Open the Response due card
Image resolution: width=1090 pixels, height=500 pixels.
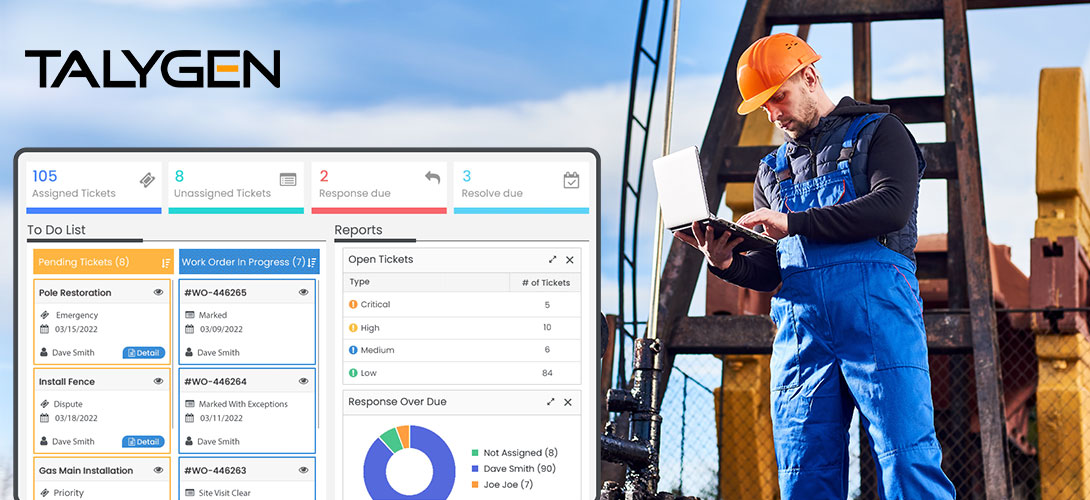pyautogui.click(x=379, y=187)
